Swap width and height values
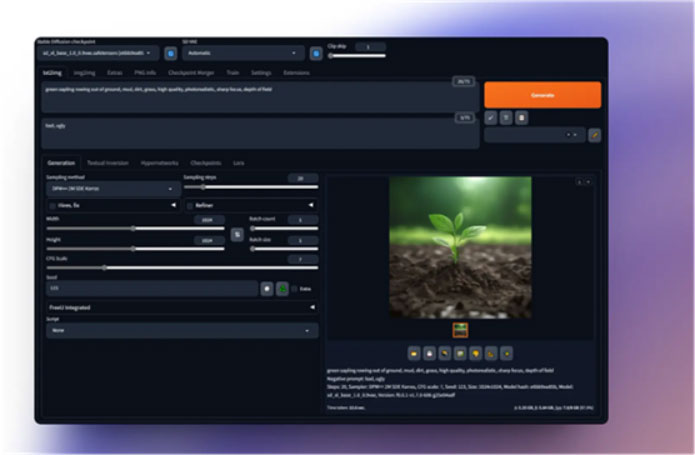Image resolution: width=695 pixels, height=455 pixels. coord(237,234)
